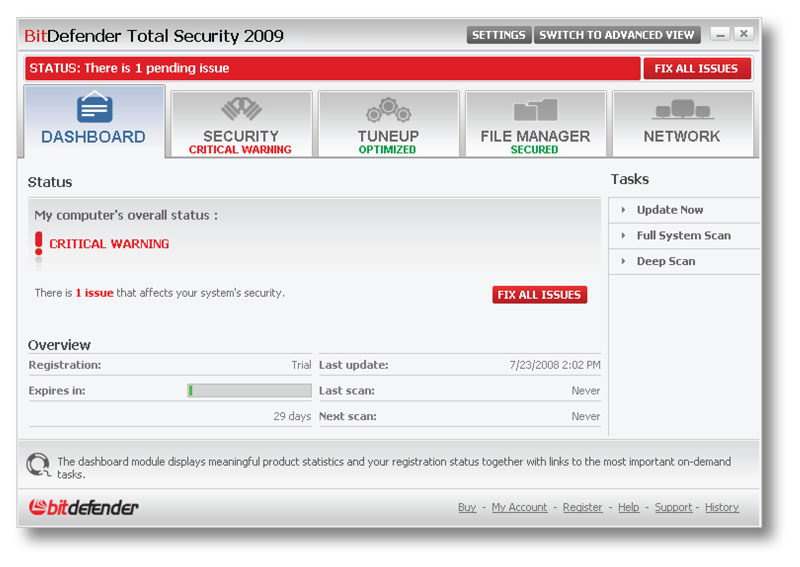Click the arrow beside Update Now
The image size is (800, 567).
[623, 210]
